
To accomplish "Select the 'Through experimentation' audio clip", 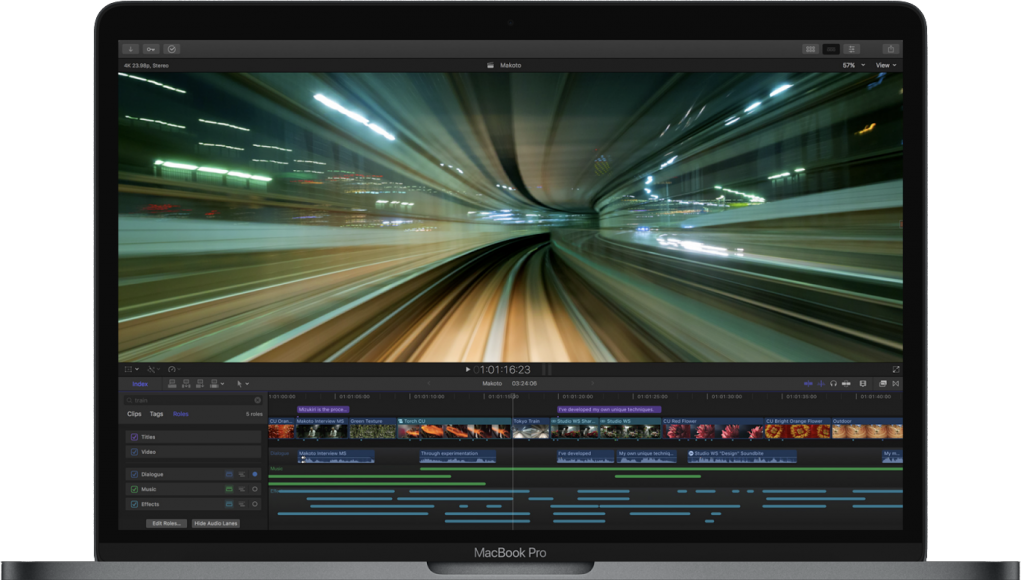I will (x=457, y=457).
